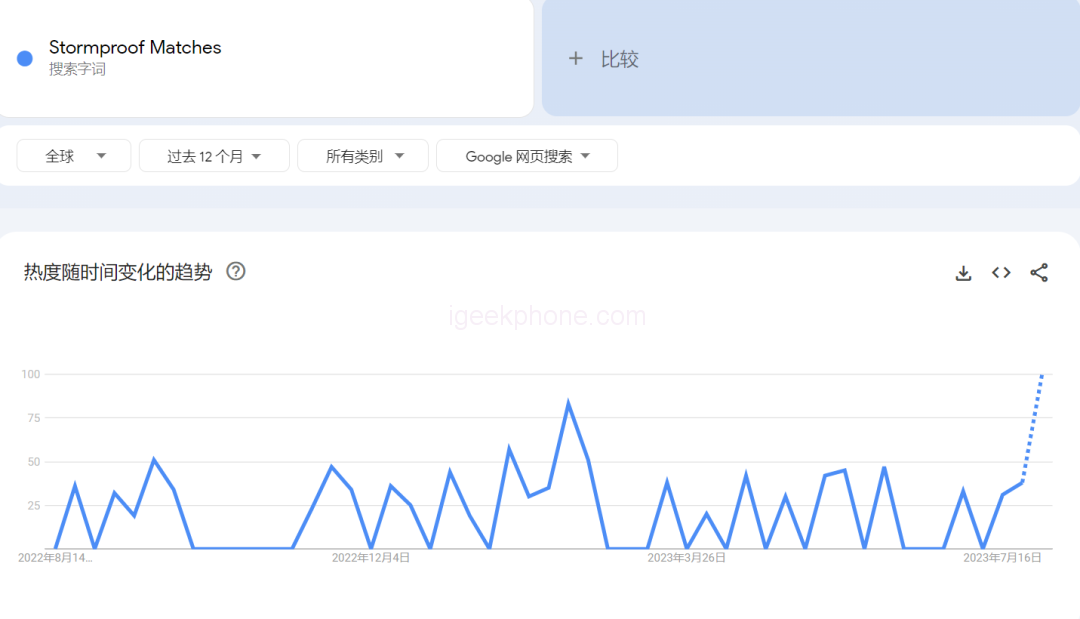
Task: Click the 2023年7月16日 axis date label
Action: click(x=1002, y=558)
